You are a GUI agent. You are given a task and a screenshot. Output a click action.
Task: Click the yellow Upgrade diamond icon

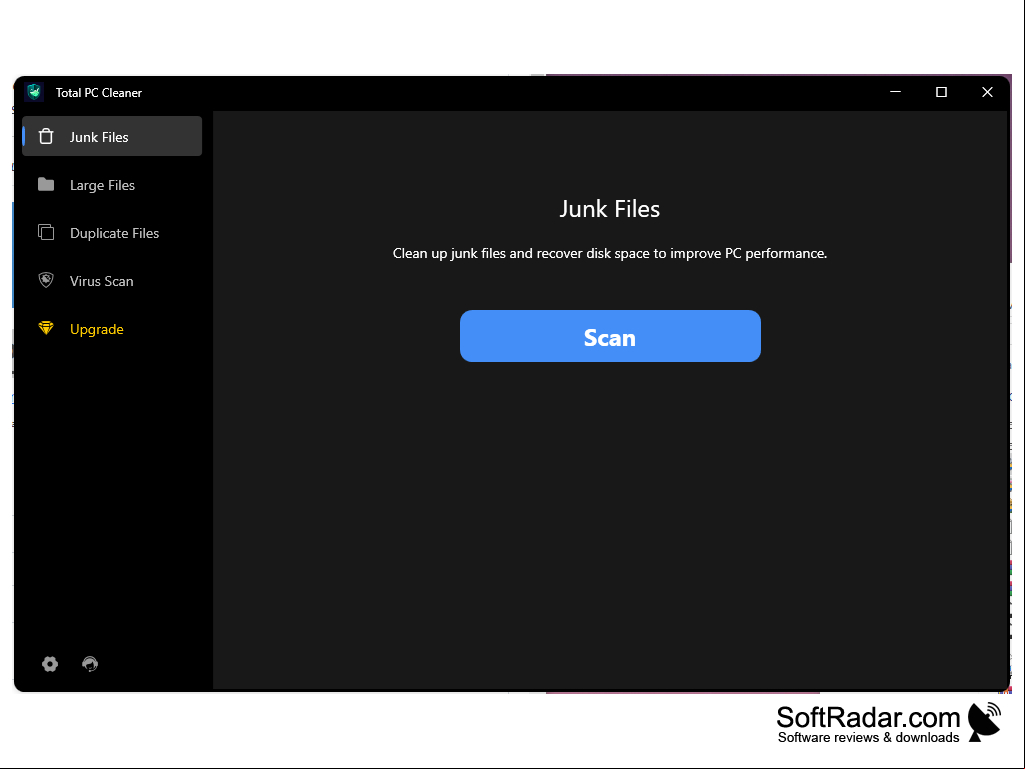(46, 328)
